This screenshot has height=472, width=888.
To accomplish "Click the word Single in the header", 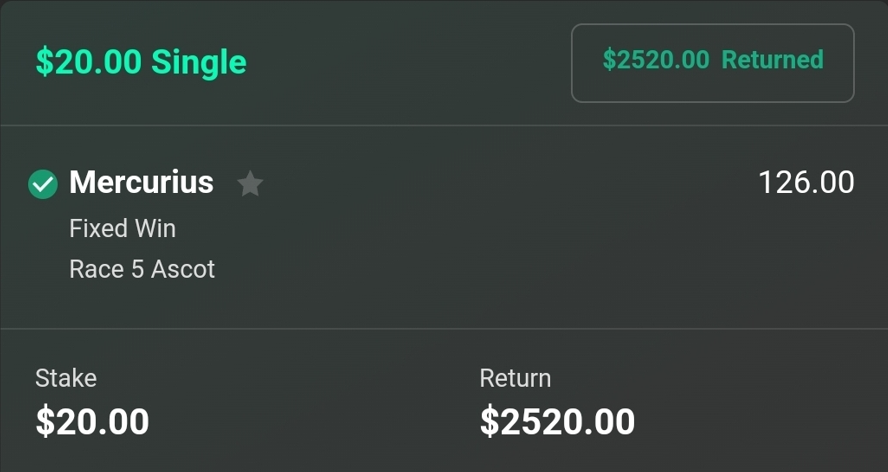I will pyautogui.click(x=198, y=62).
